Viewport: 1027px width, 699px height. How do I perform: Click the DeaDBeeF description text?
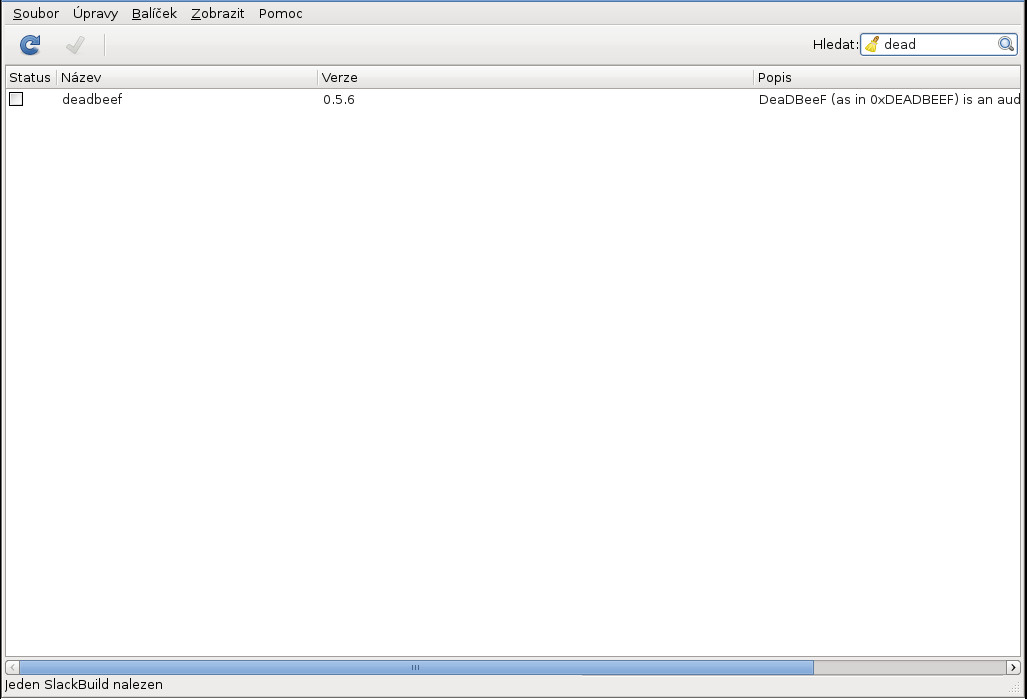pos(889,100)
